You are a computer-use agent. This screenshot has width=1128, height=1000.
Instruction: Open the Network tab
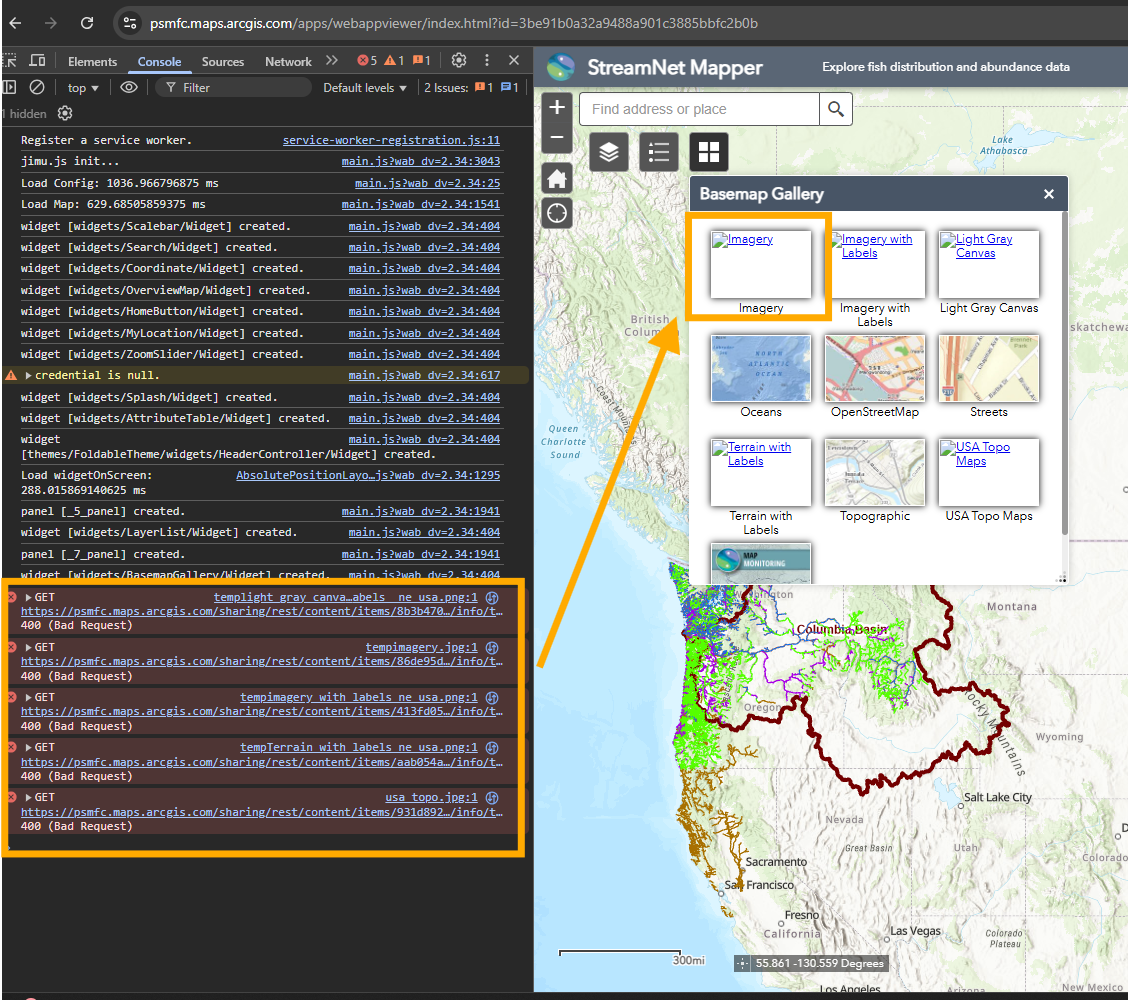[x=288, y=62]
